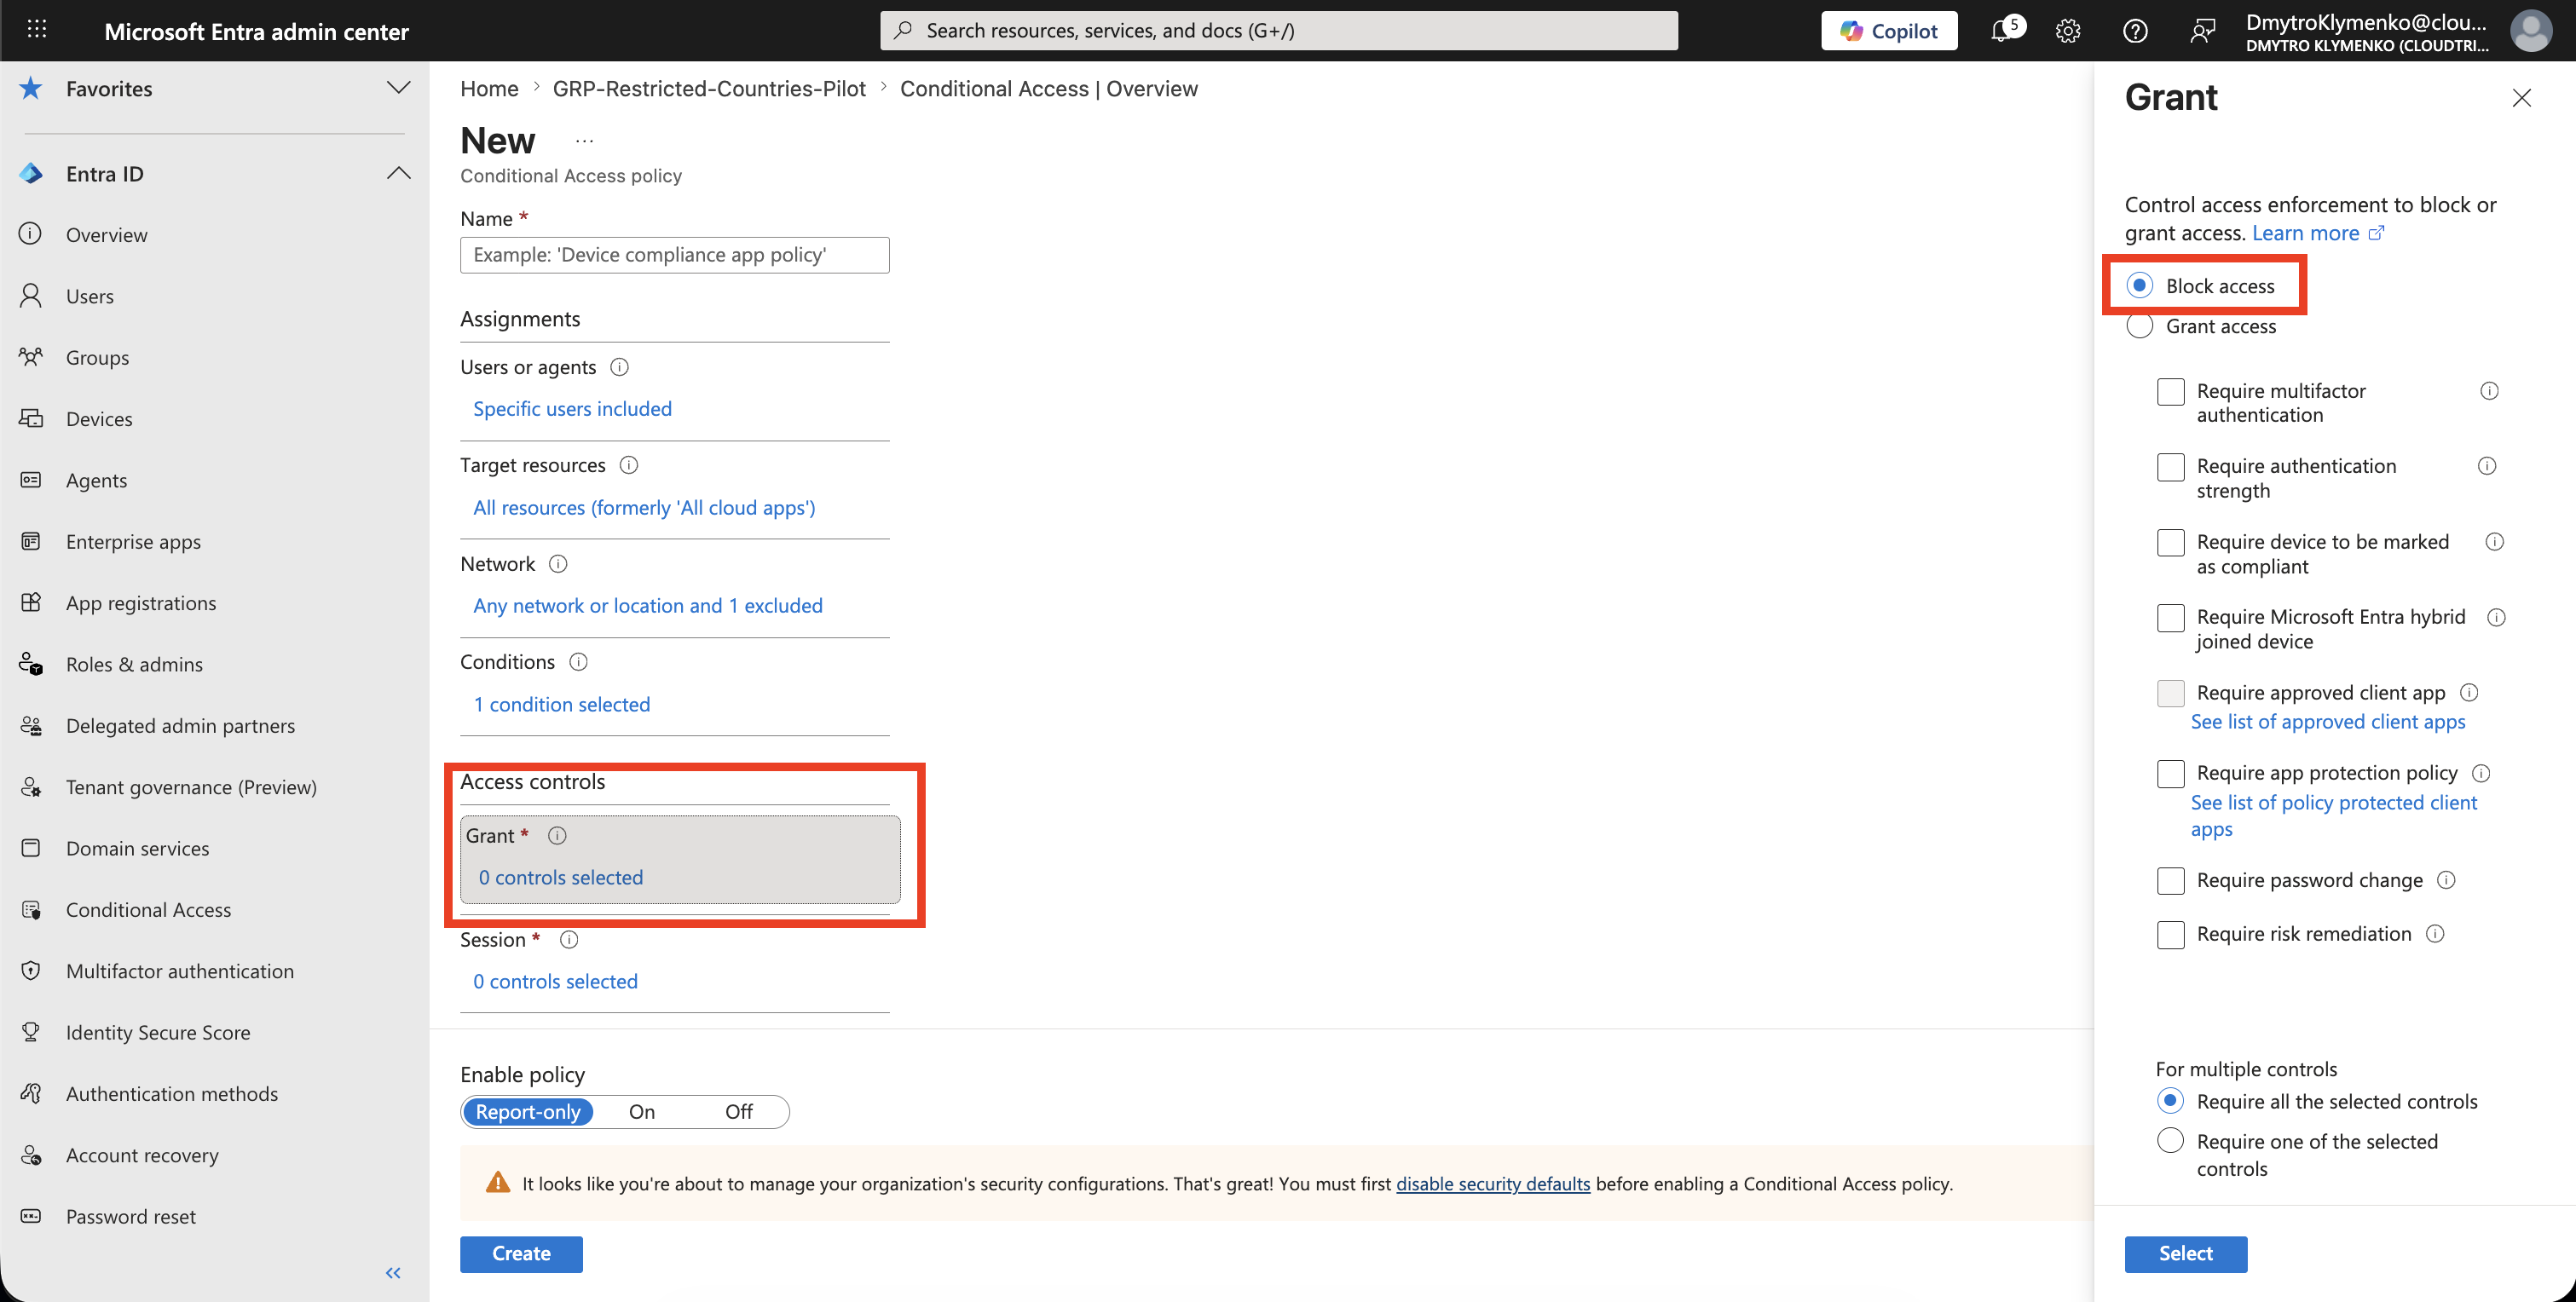Click the Account recovery icon
2576x1302 pixels.
(31, 1154)
